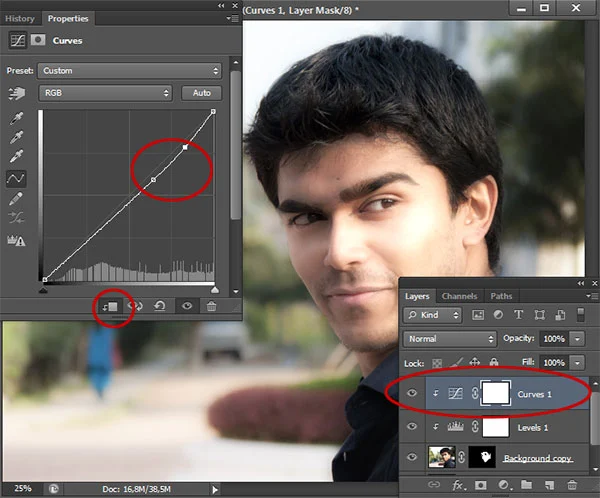This screenshot has width=600, height=498.
Task: Open the RGB channel dropdown
Action: pyautogui.click(x=105, y=93)
